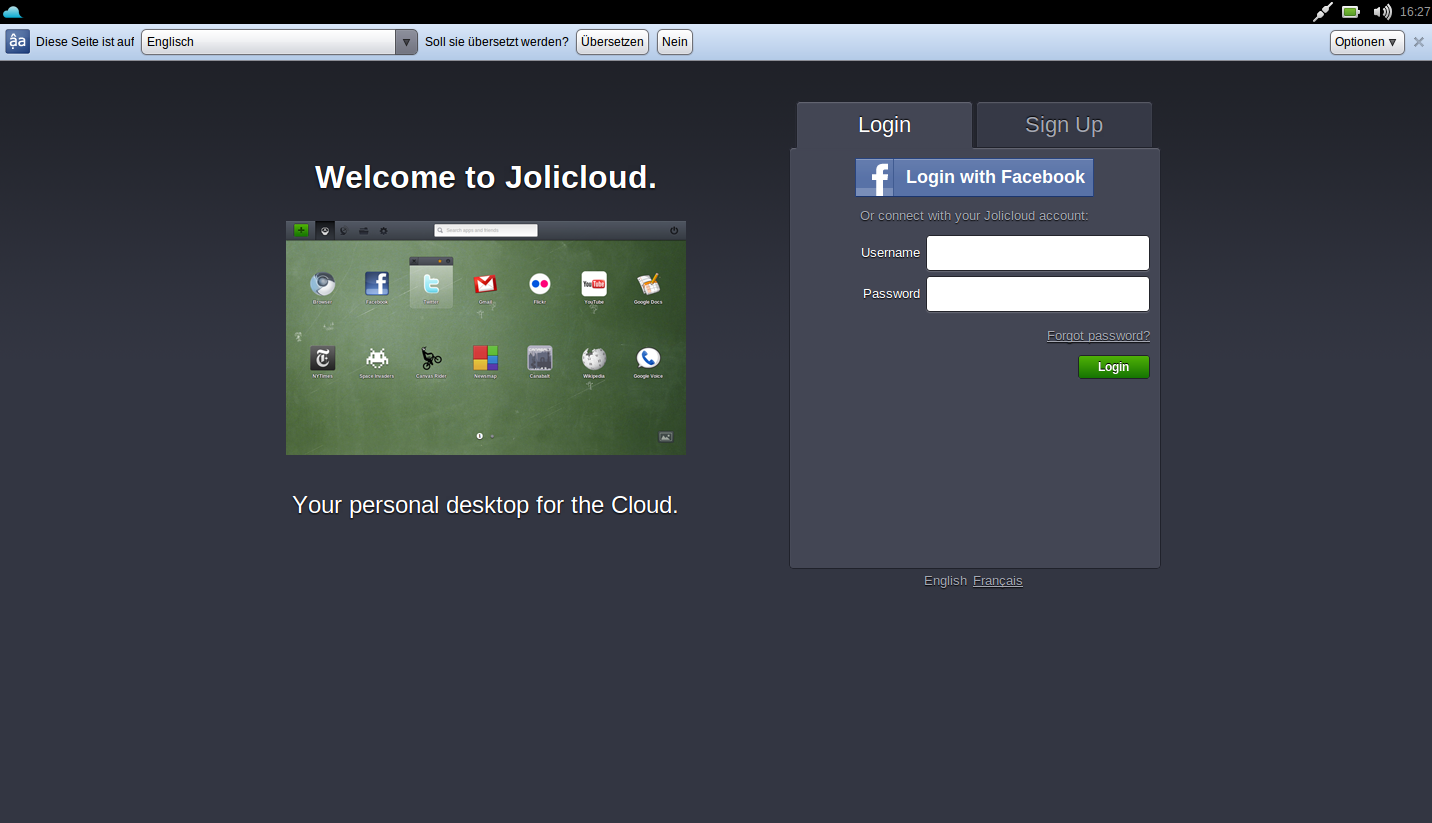This screenshot has width=1432, height=823.
Task: Open the Optionen dropdown menu
Action: tap(1367, 42)
